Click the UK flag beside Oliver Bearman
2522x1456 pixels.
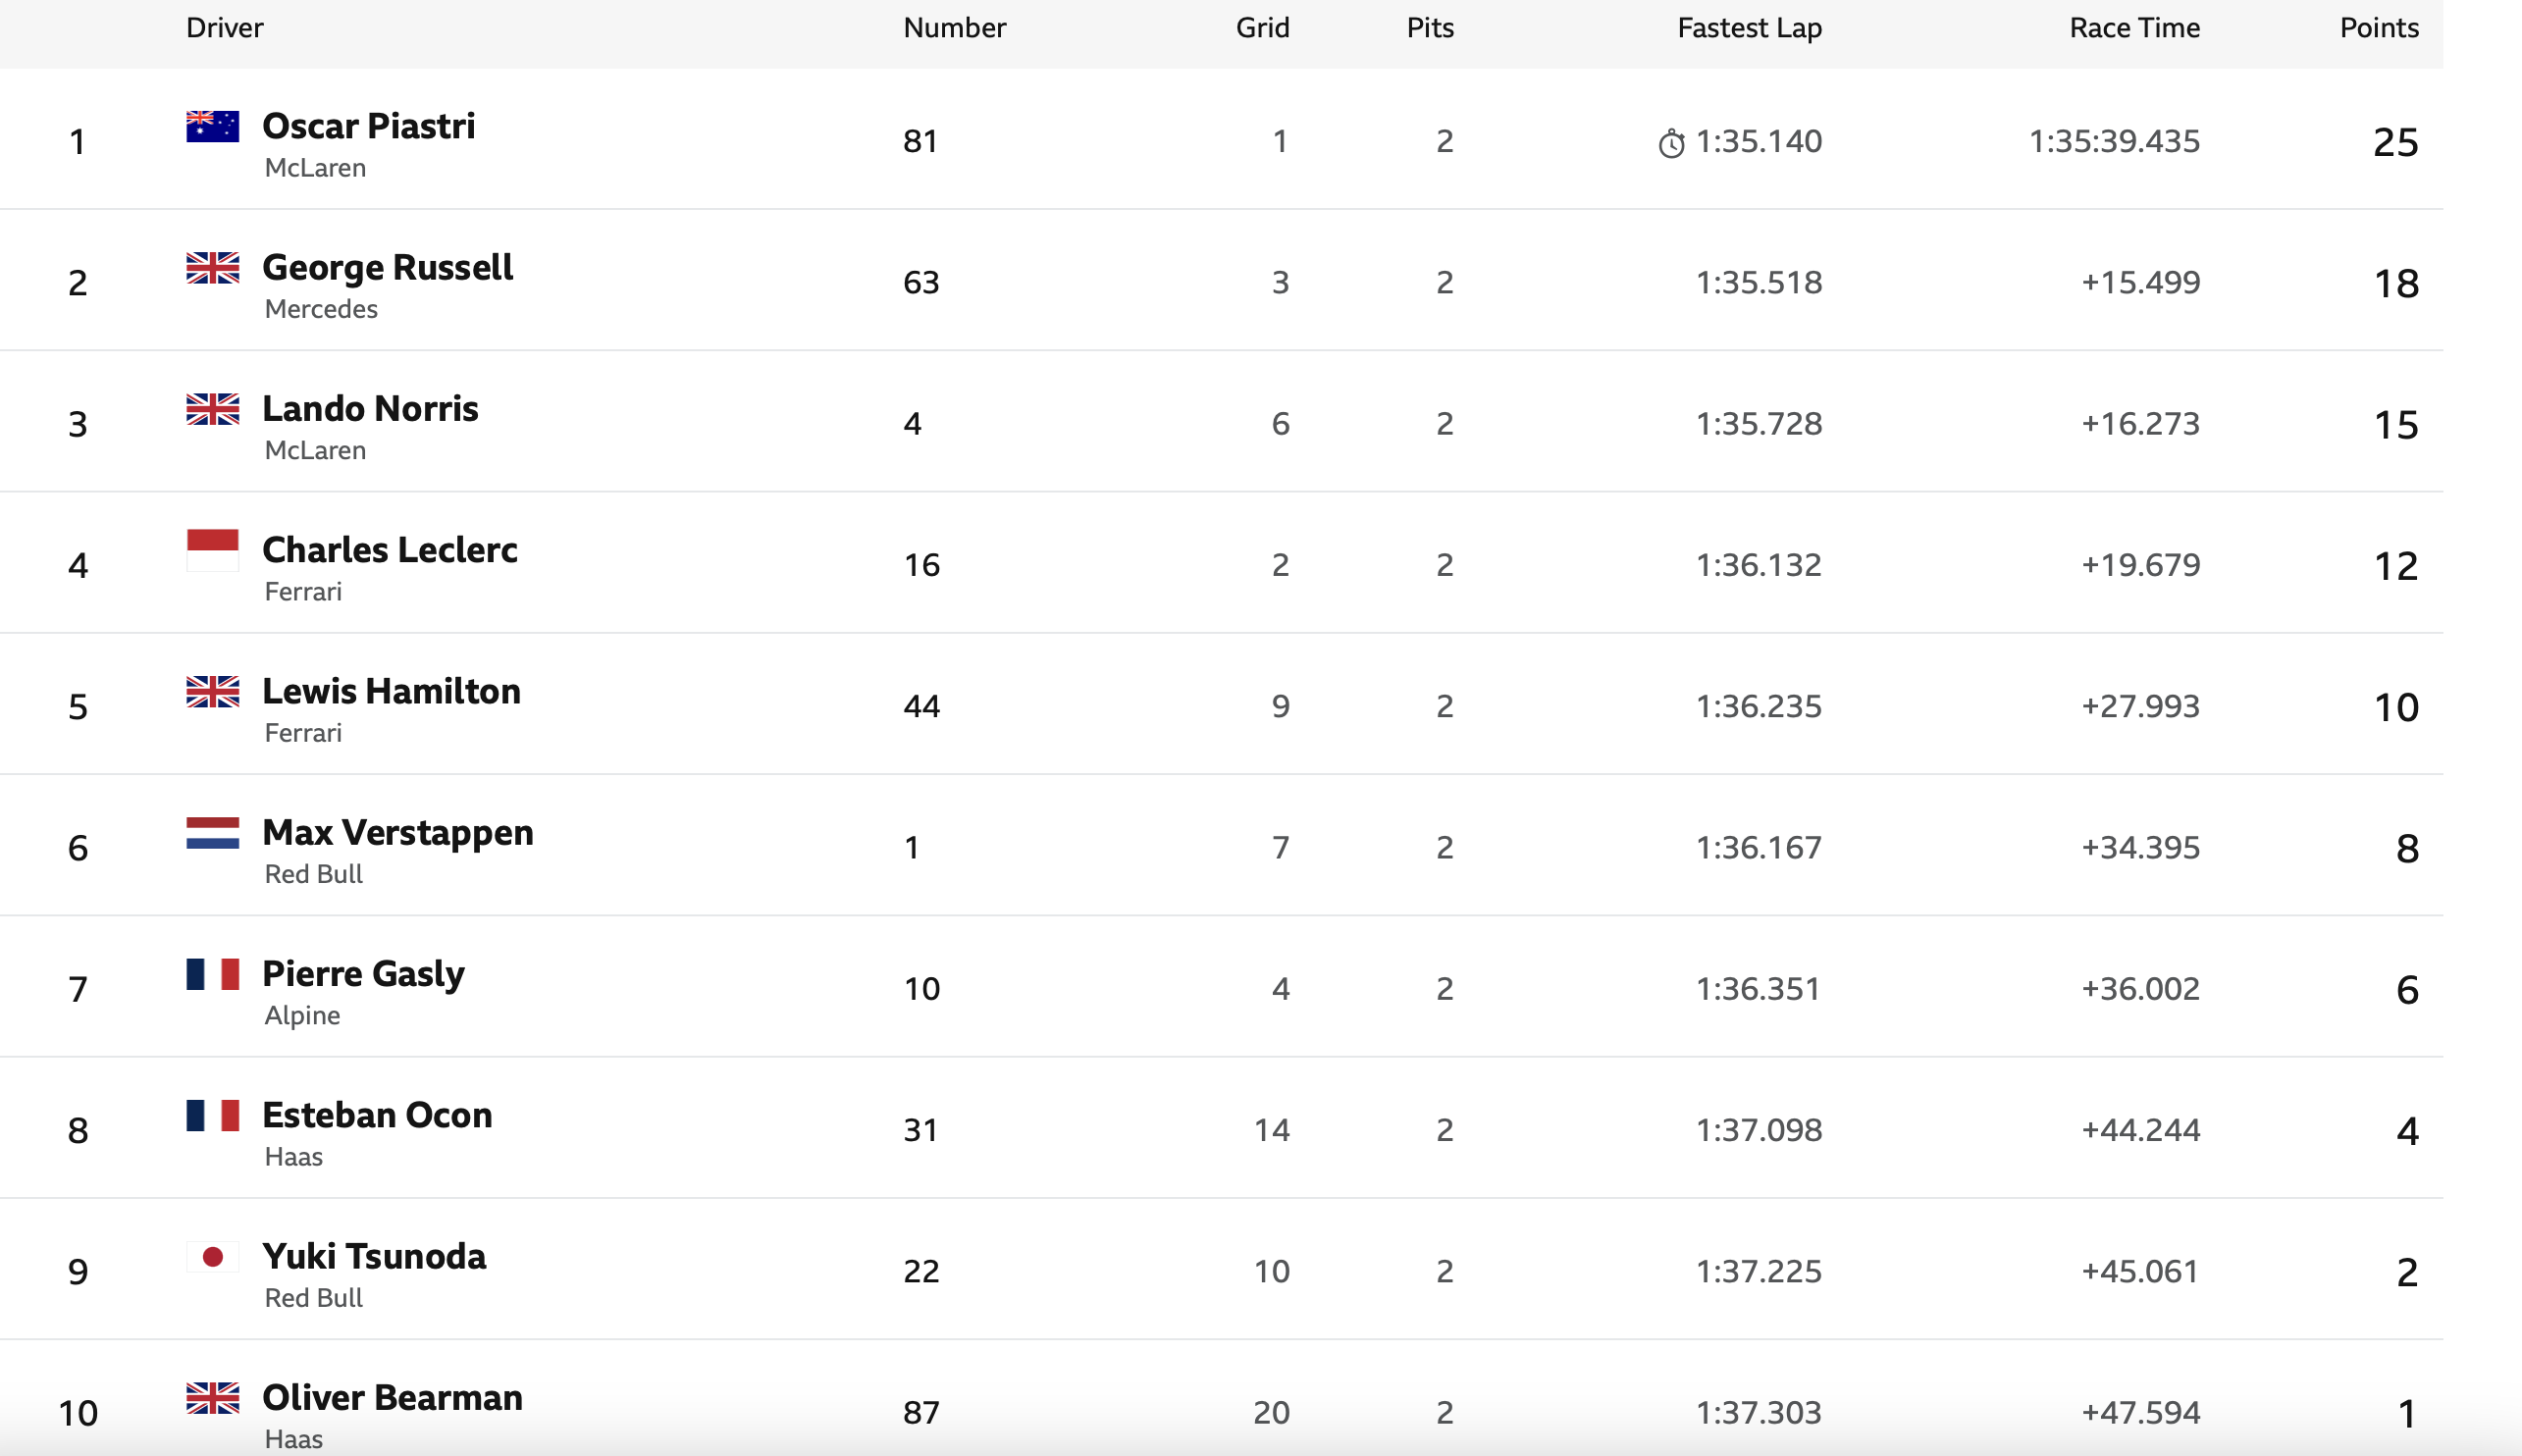pyautogui.click(x=212, y=1398)
